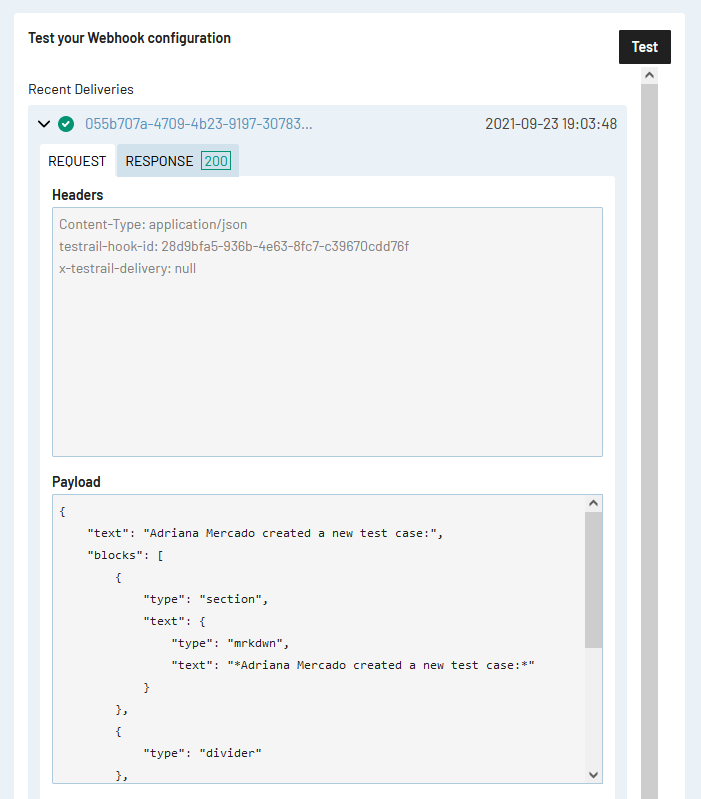Switch to the REQUEST tab
The width and height of the screenshot is (701, 799).
tap(77, 161)
